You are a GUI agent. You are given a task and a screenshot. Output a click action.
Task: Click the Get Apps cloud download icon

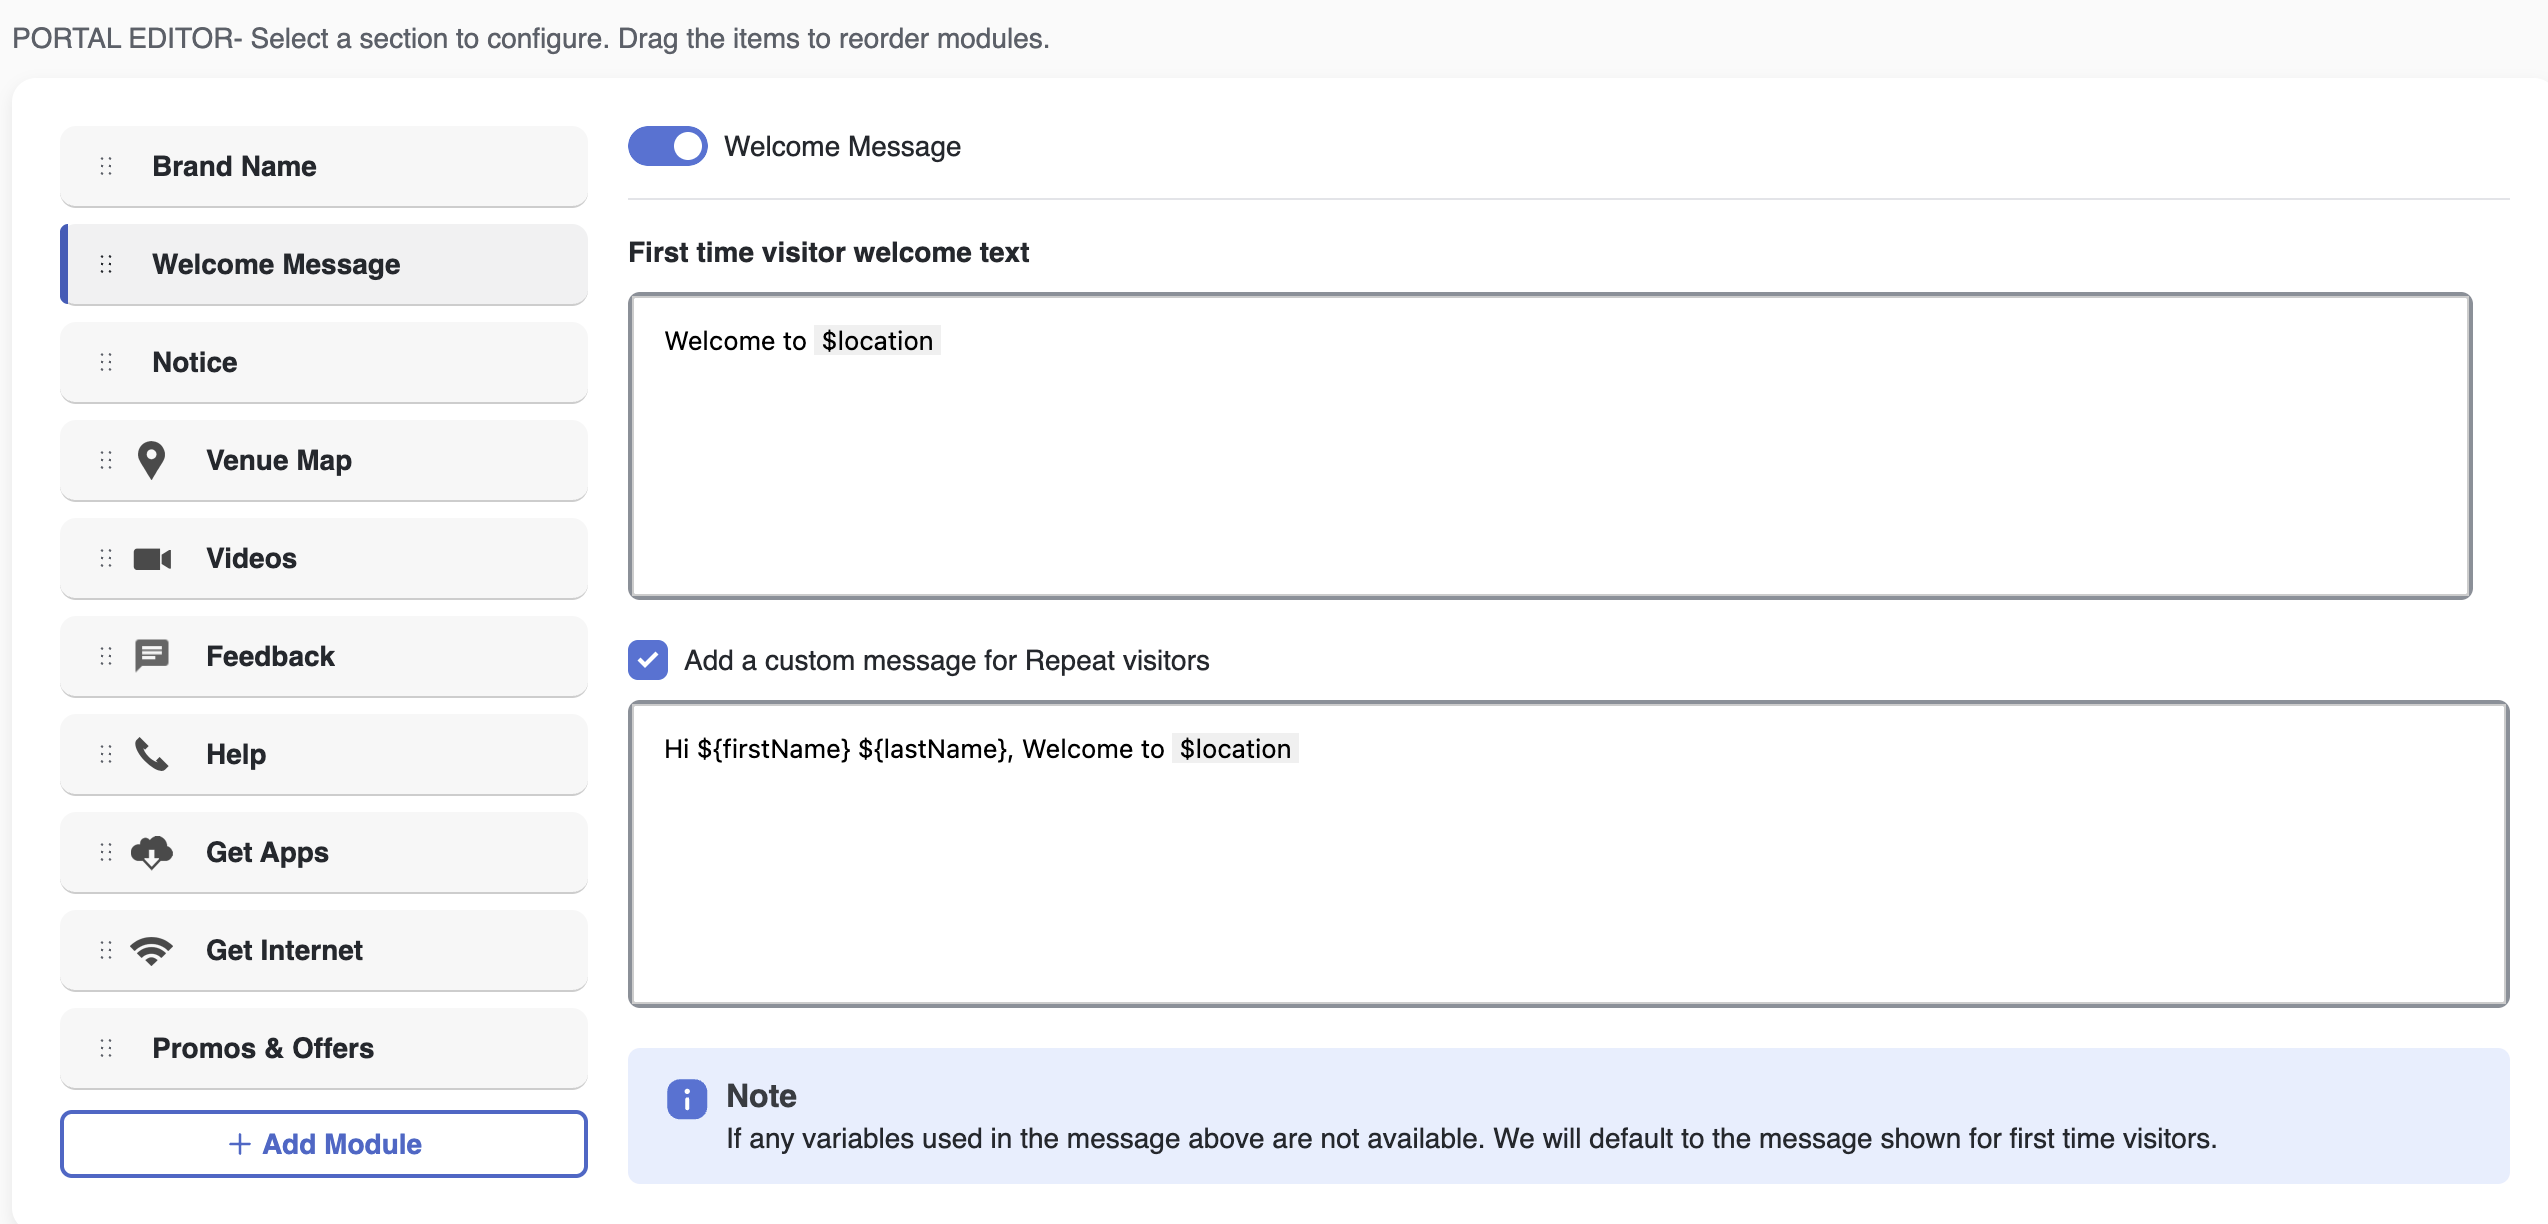click(152, 852)
